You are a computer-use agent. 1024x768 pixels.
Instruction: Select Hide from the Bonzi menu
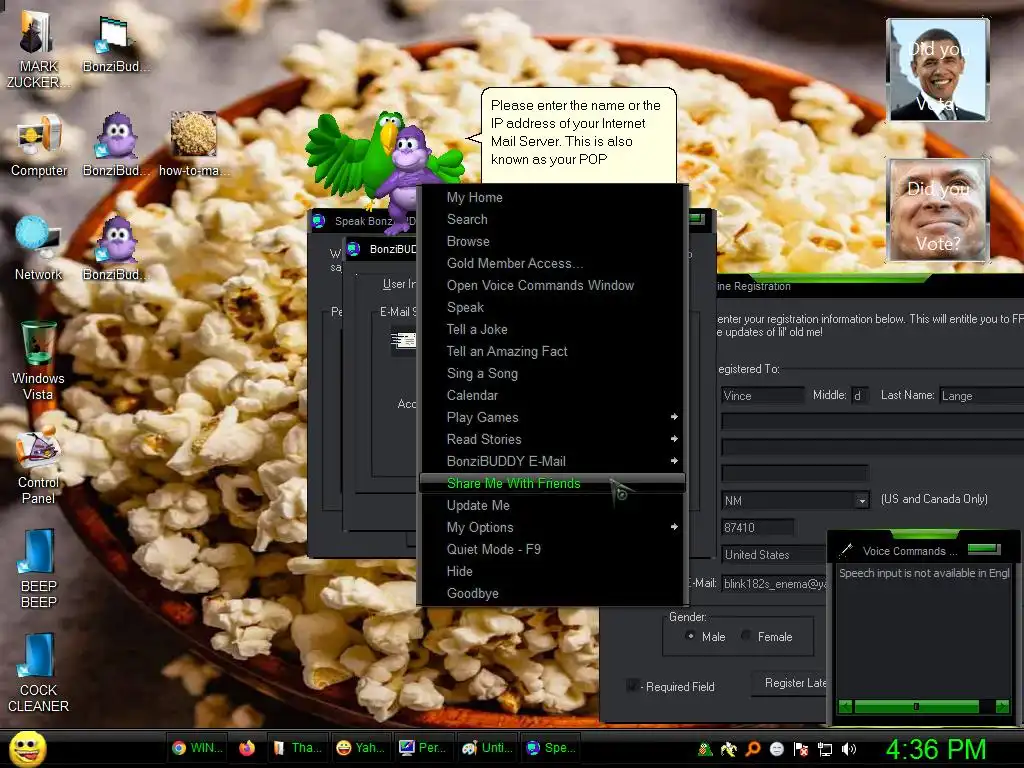tap(552, 571)
